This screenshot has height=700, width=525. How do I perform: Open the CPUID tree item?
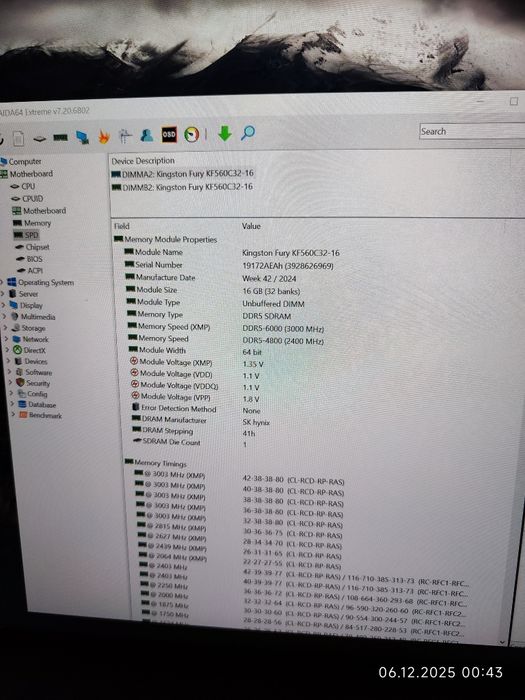coord(32,199)
